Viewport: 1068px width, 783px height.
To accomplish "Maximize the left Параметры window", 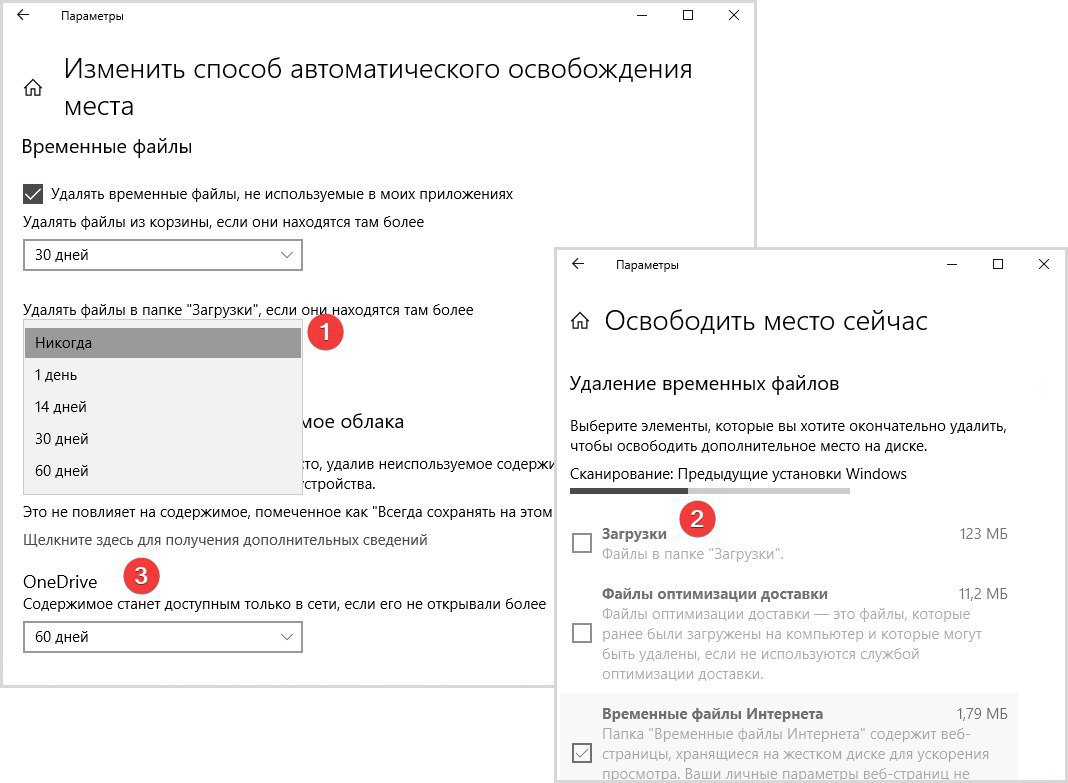I will 688,15.
